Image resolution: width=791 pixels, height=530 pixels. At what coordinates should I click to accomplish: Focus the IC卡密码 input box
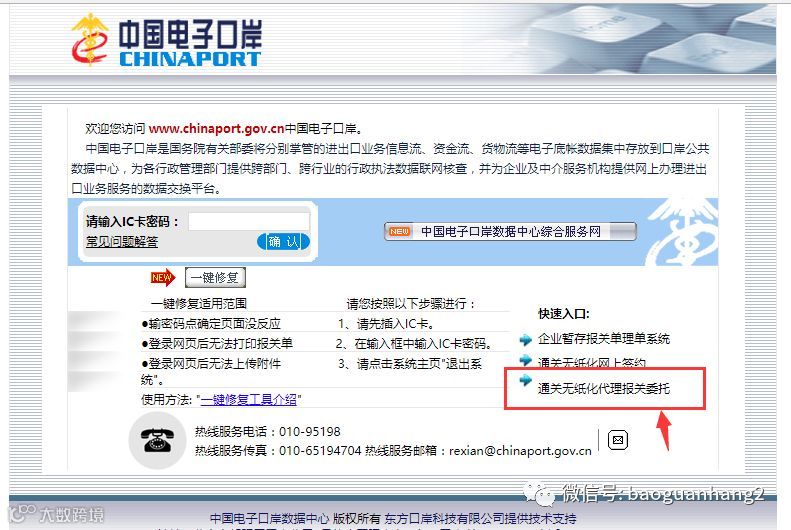click(x=249, y=221)
